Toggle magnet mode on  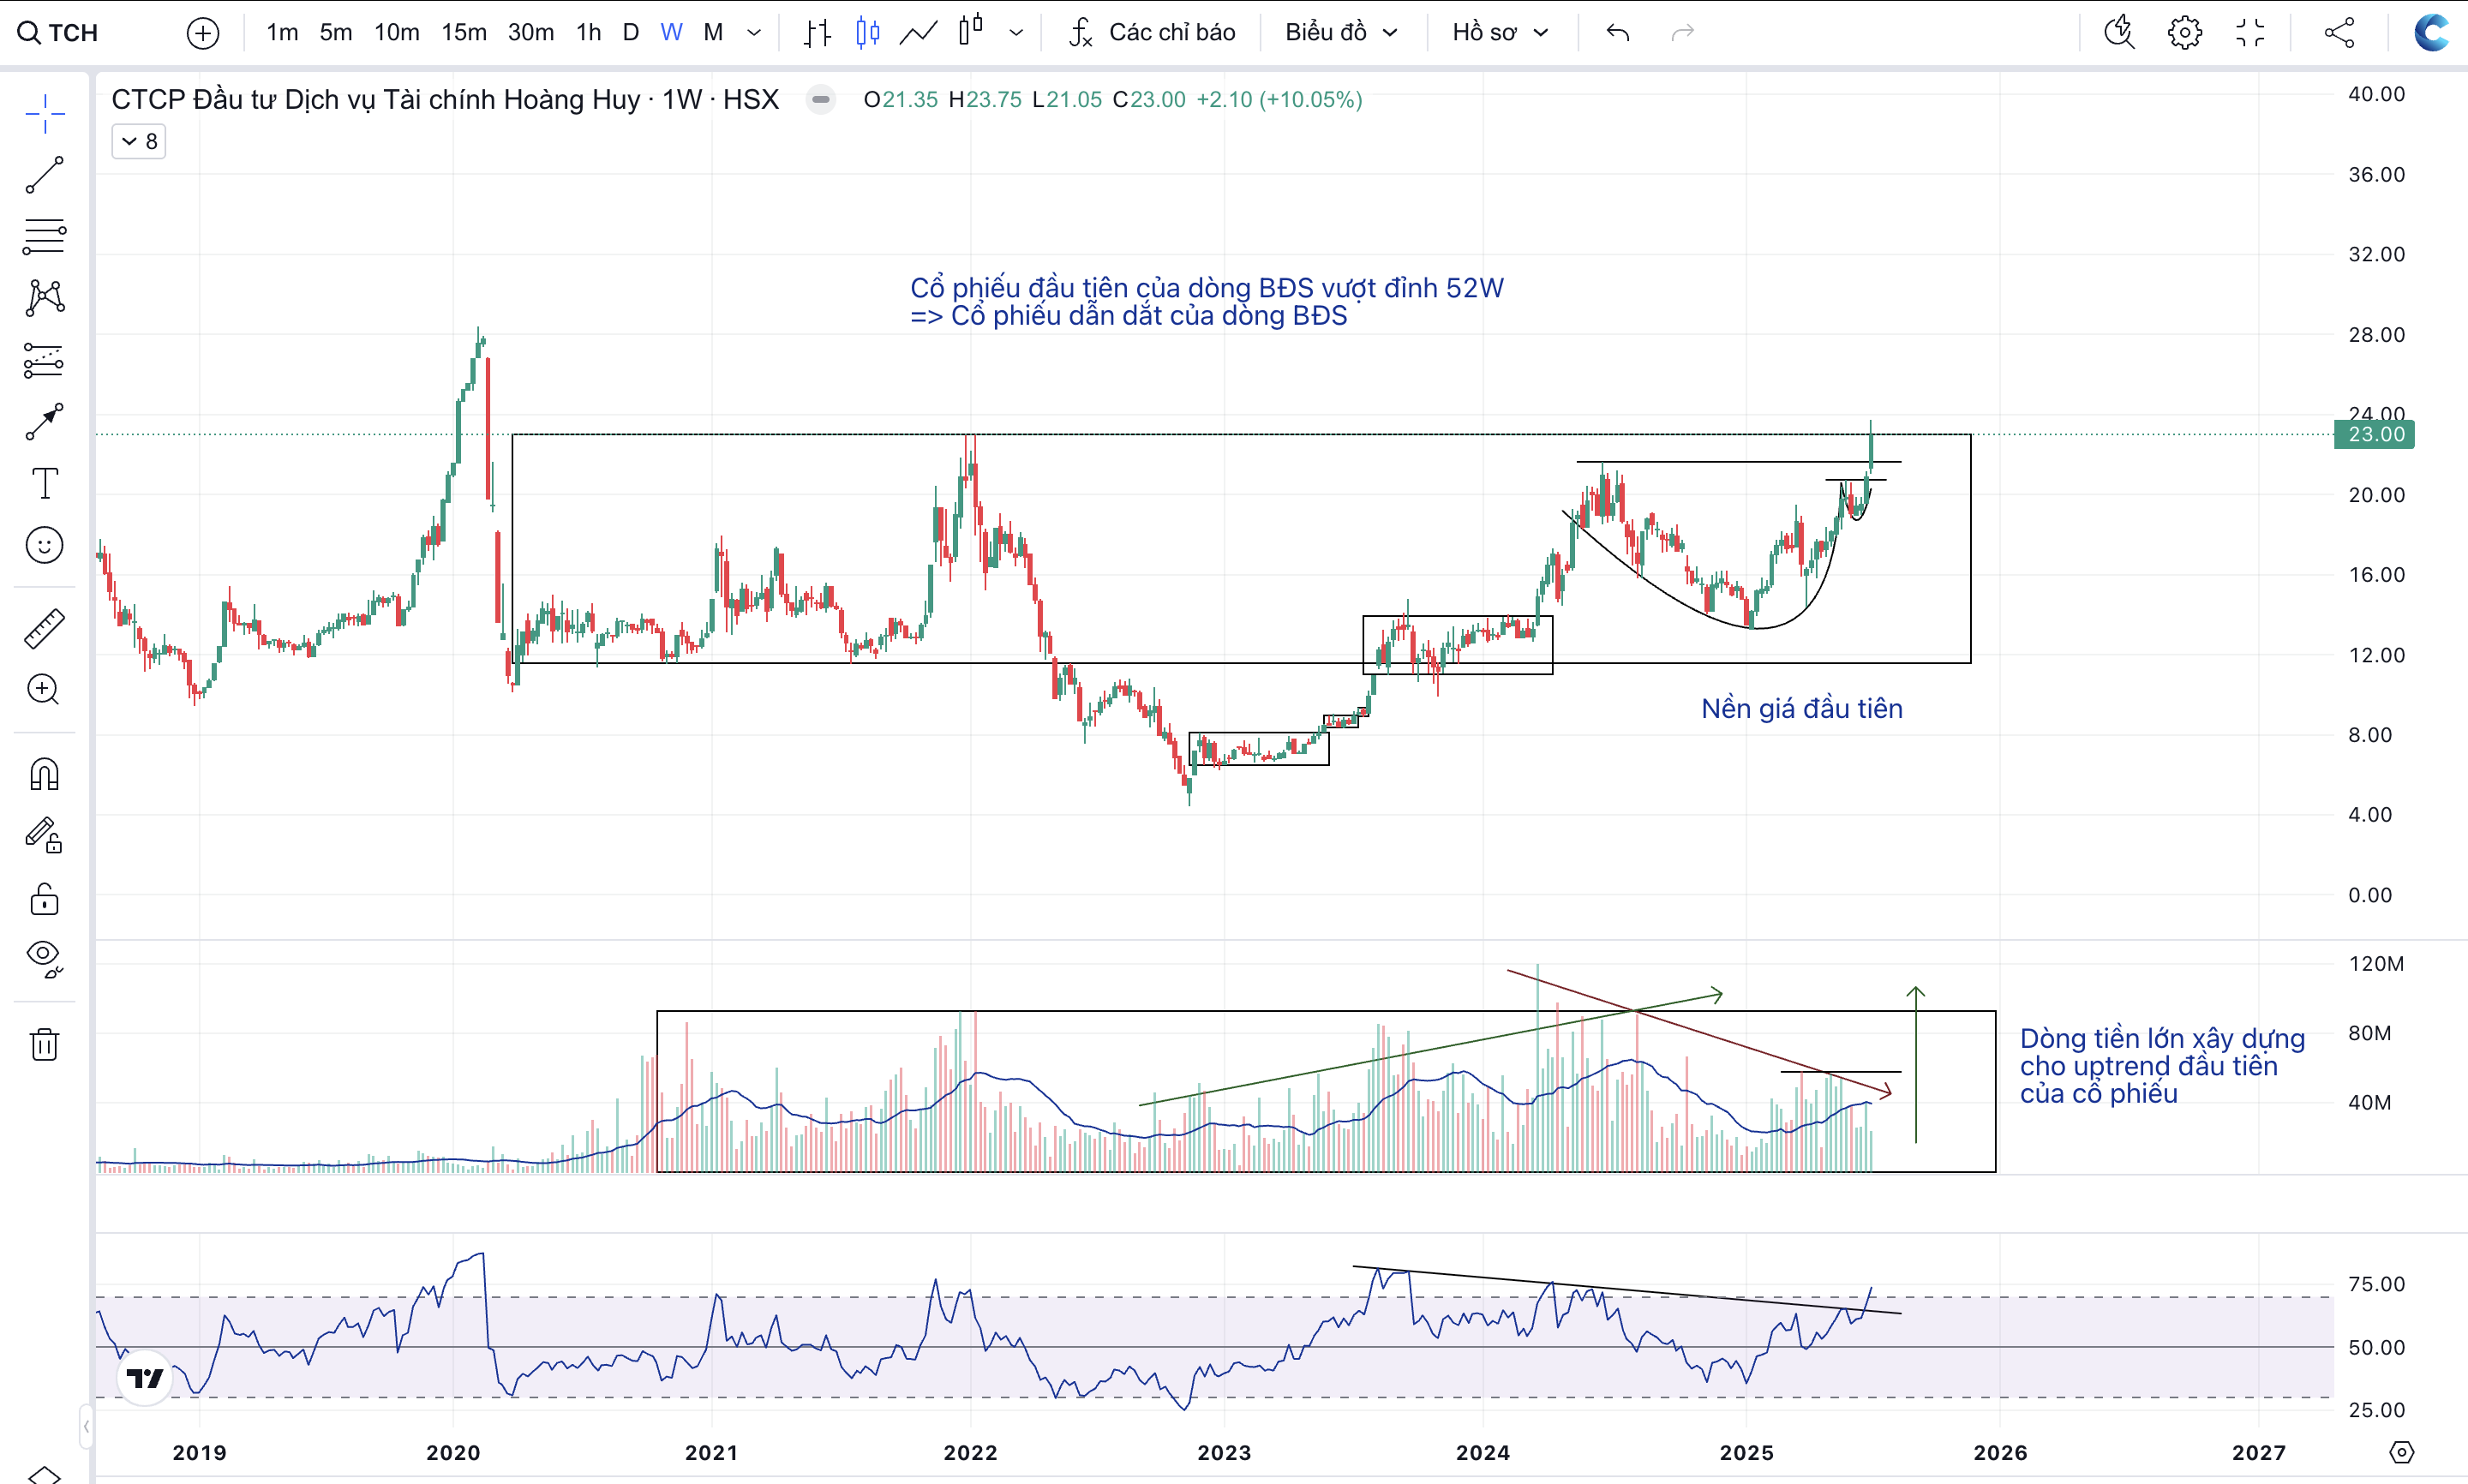click(44, 774)
